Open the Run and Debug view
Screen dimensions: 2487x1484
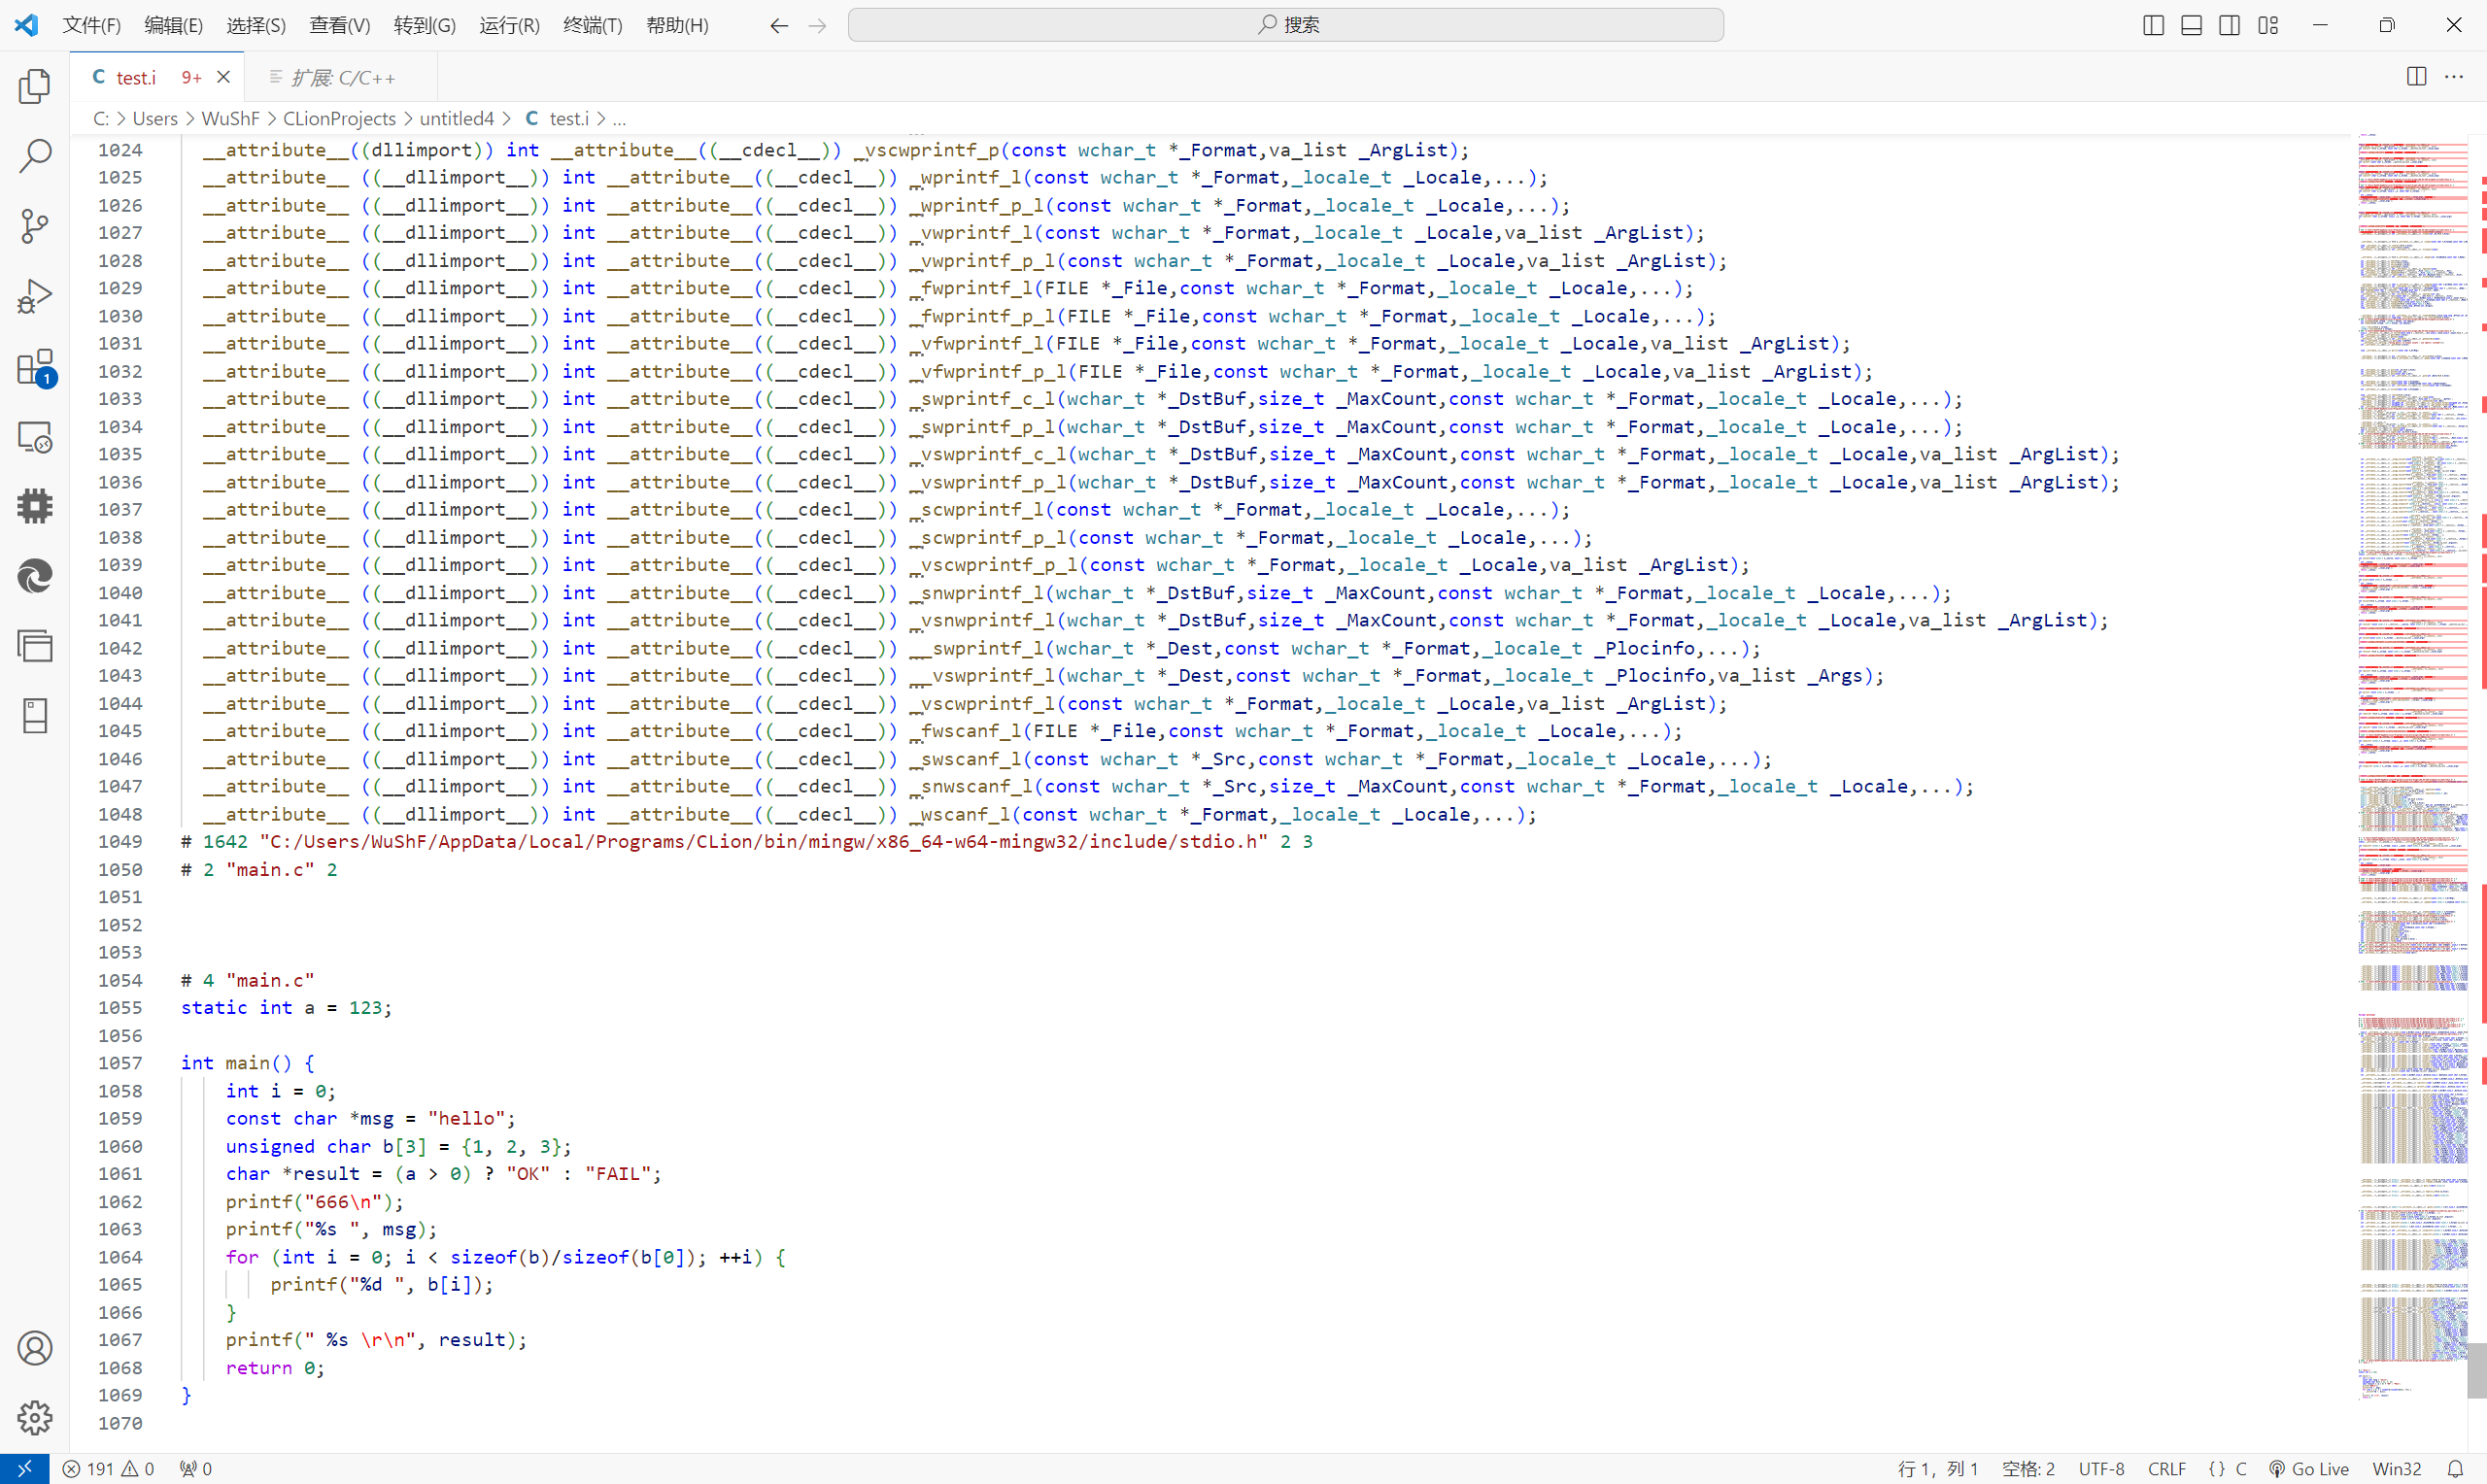tap(35, 296)
